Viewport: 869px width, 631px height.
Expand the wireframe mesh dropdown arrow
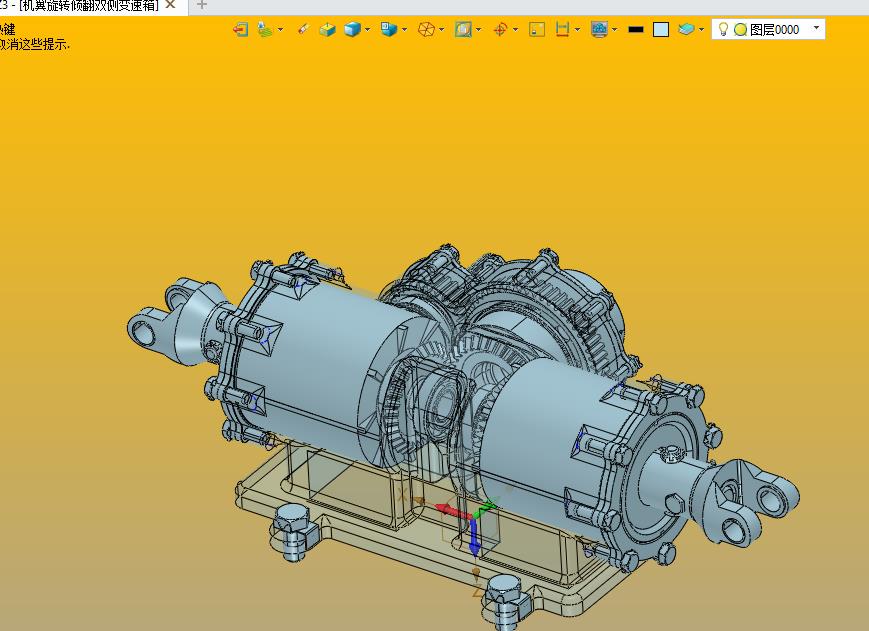tap(441, 29)
